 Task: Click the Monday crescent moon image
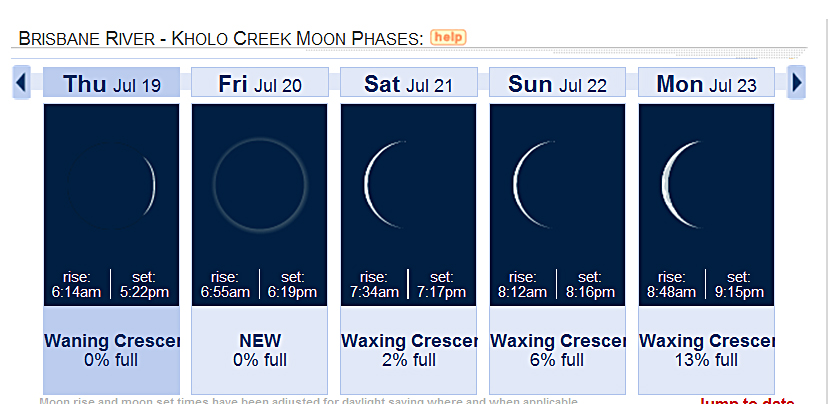pos(706,184)
